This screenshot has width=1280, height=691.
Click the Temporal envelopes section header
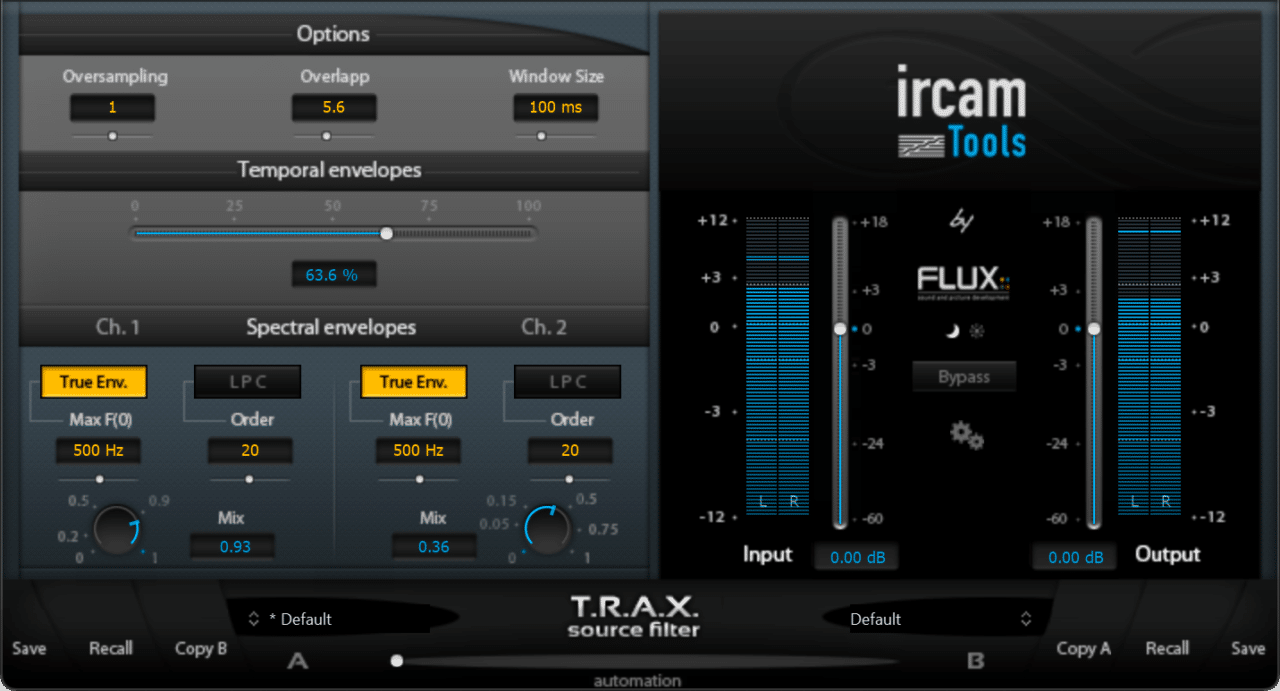tap(331, 170)
